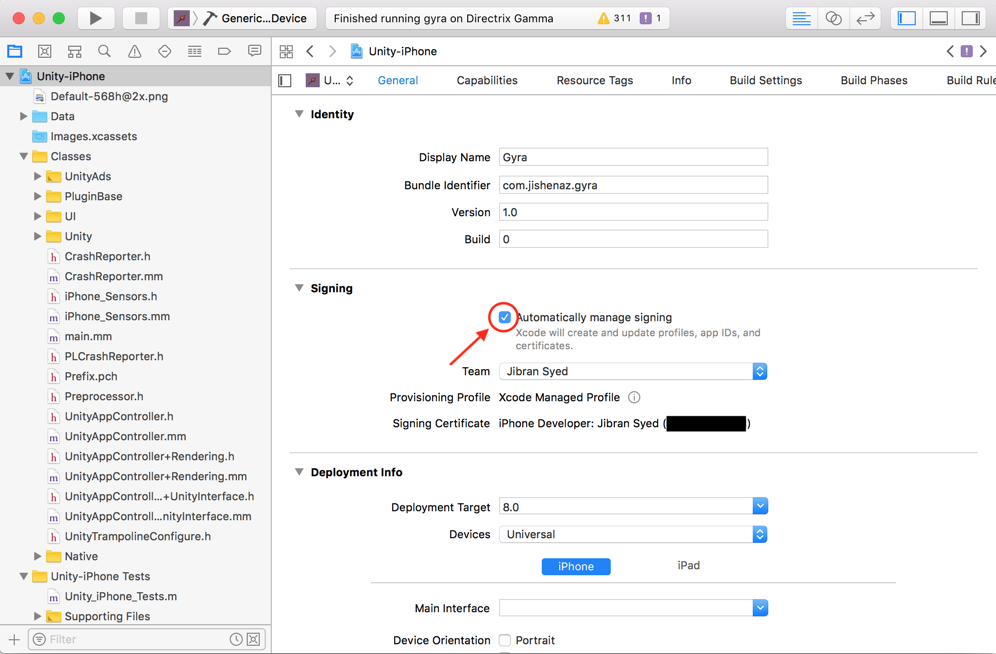The width and height of the screenshot is (996, 654).
Task: Open the target selector popup
Action: pyautogui.click(x=330, y=81)
